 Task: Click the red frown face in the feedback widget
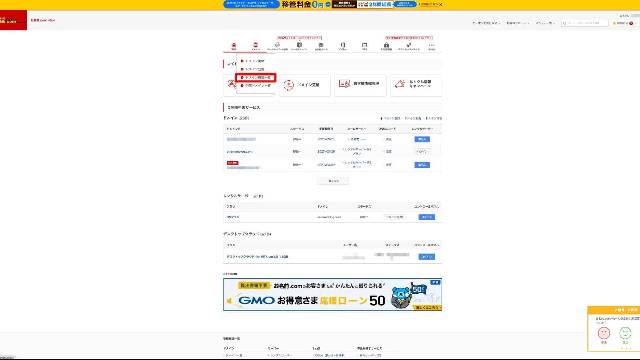(604, 333)
